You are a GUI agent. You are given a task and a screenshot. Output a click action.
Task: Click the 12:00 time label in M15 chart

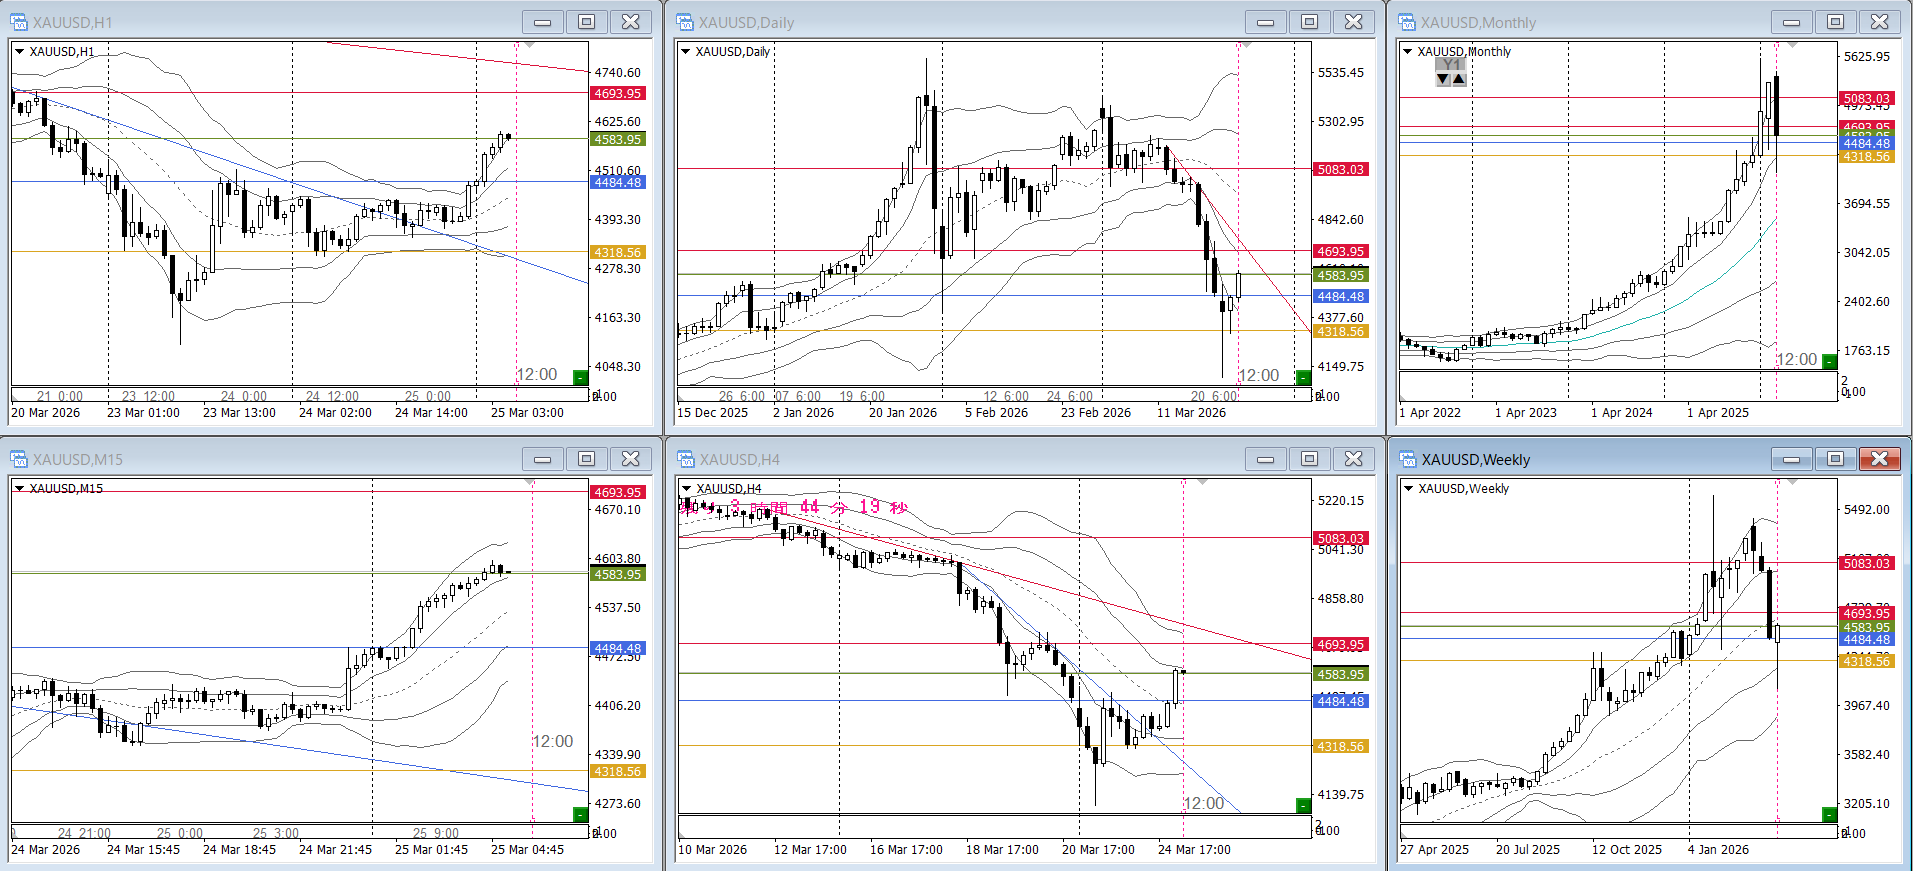tap(553, 741)
